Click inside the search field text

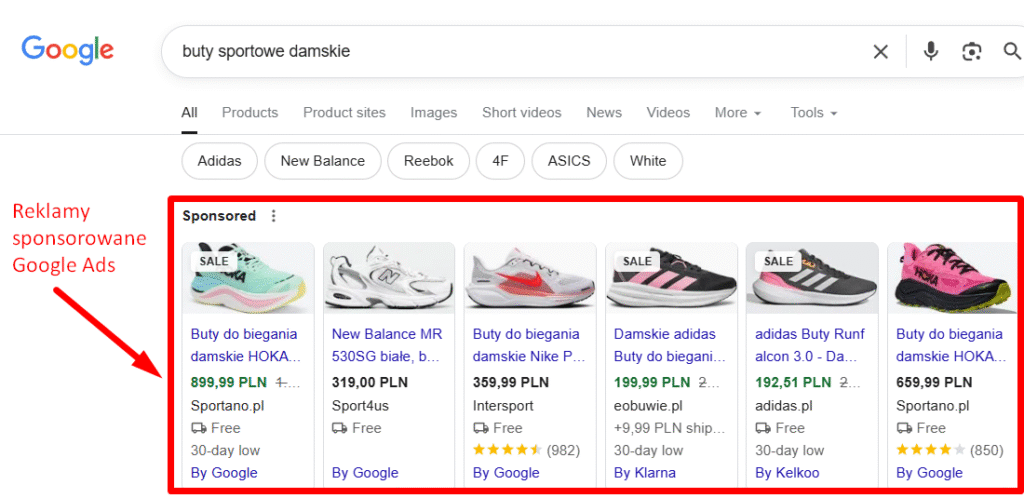coord(266,51)
